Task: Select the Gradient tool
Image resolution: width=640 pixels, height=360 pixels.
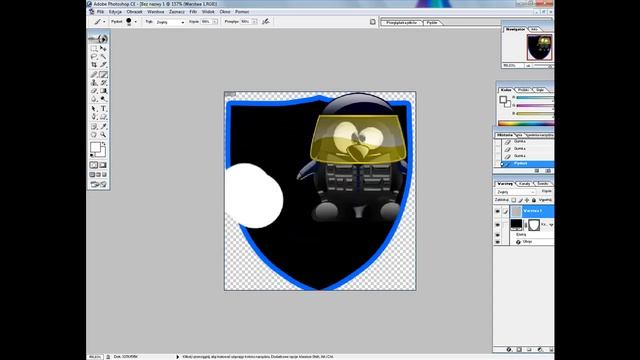Action: (x=103, y=91)
